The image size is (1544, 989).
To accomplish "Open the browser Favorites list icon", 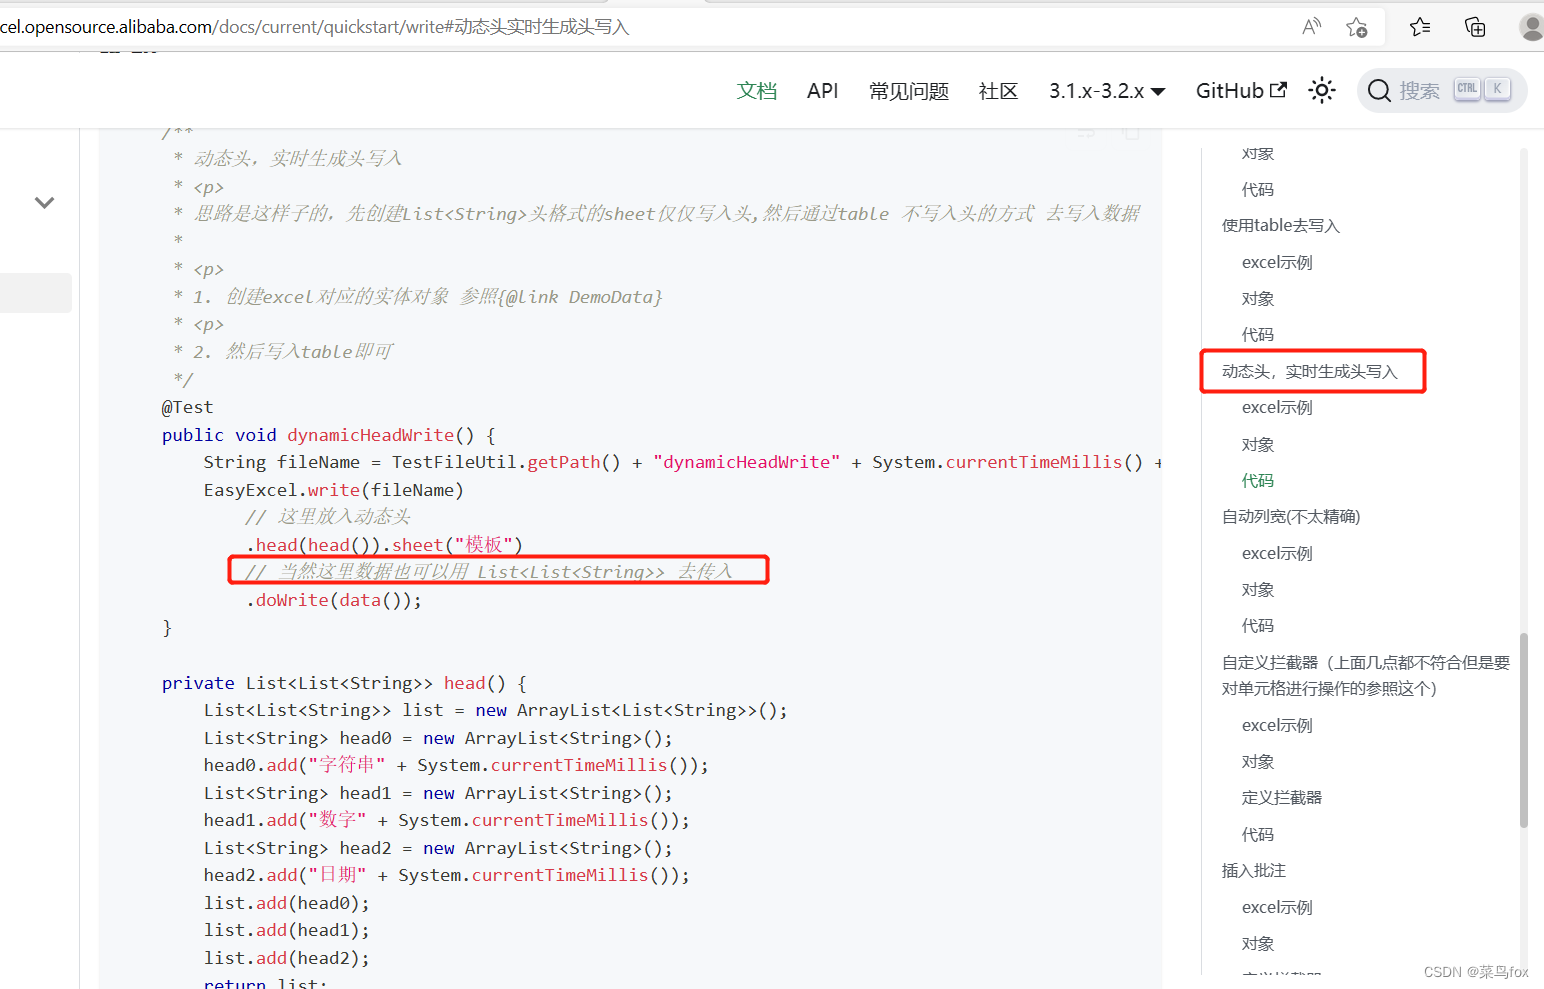I will [1420, 27].
